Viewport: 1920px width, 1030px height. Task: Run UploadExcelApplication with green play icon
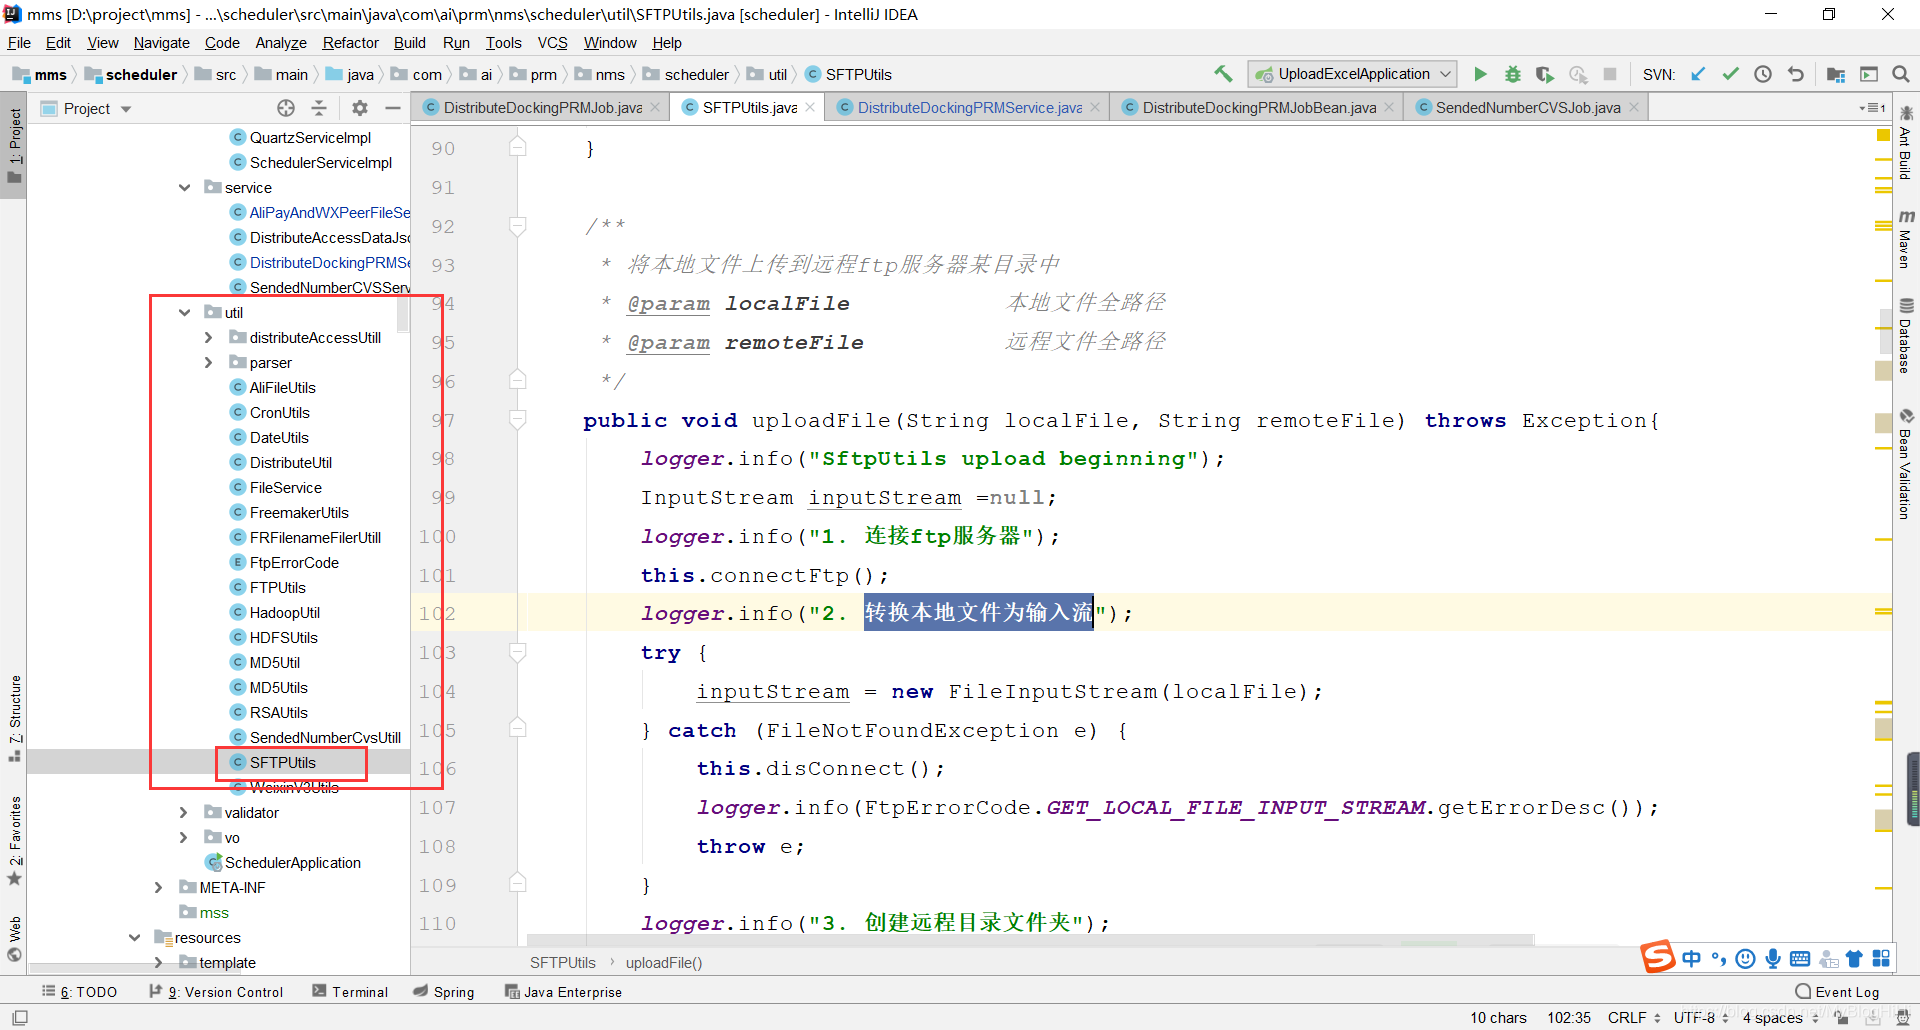click(x=1481, y=74)
